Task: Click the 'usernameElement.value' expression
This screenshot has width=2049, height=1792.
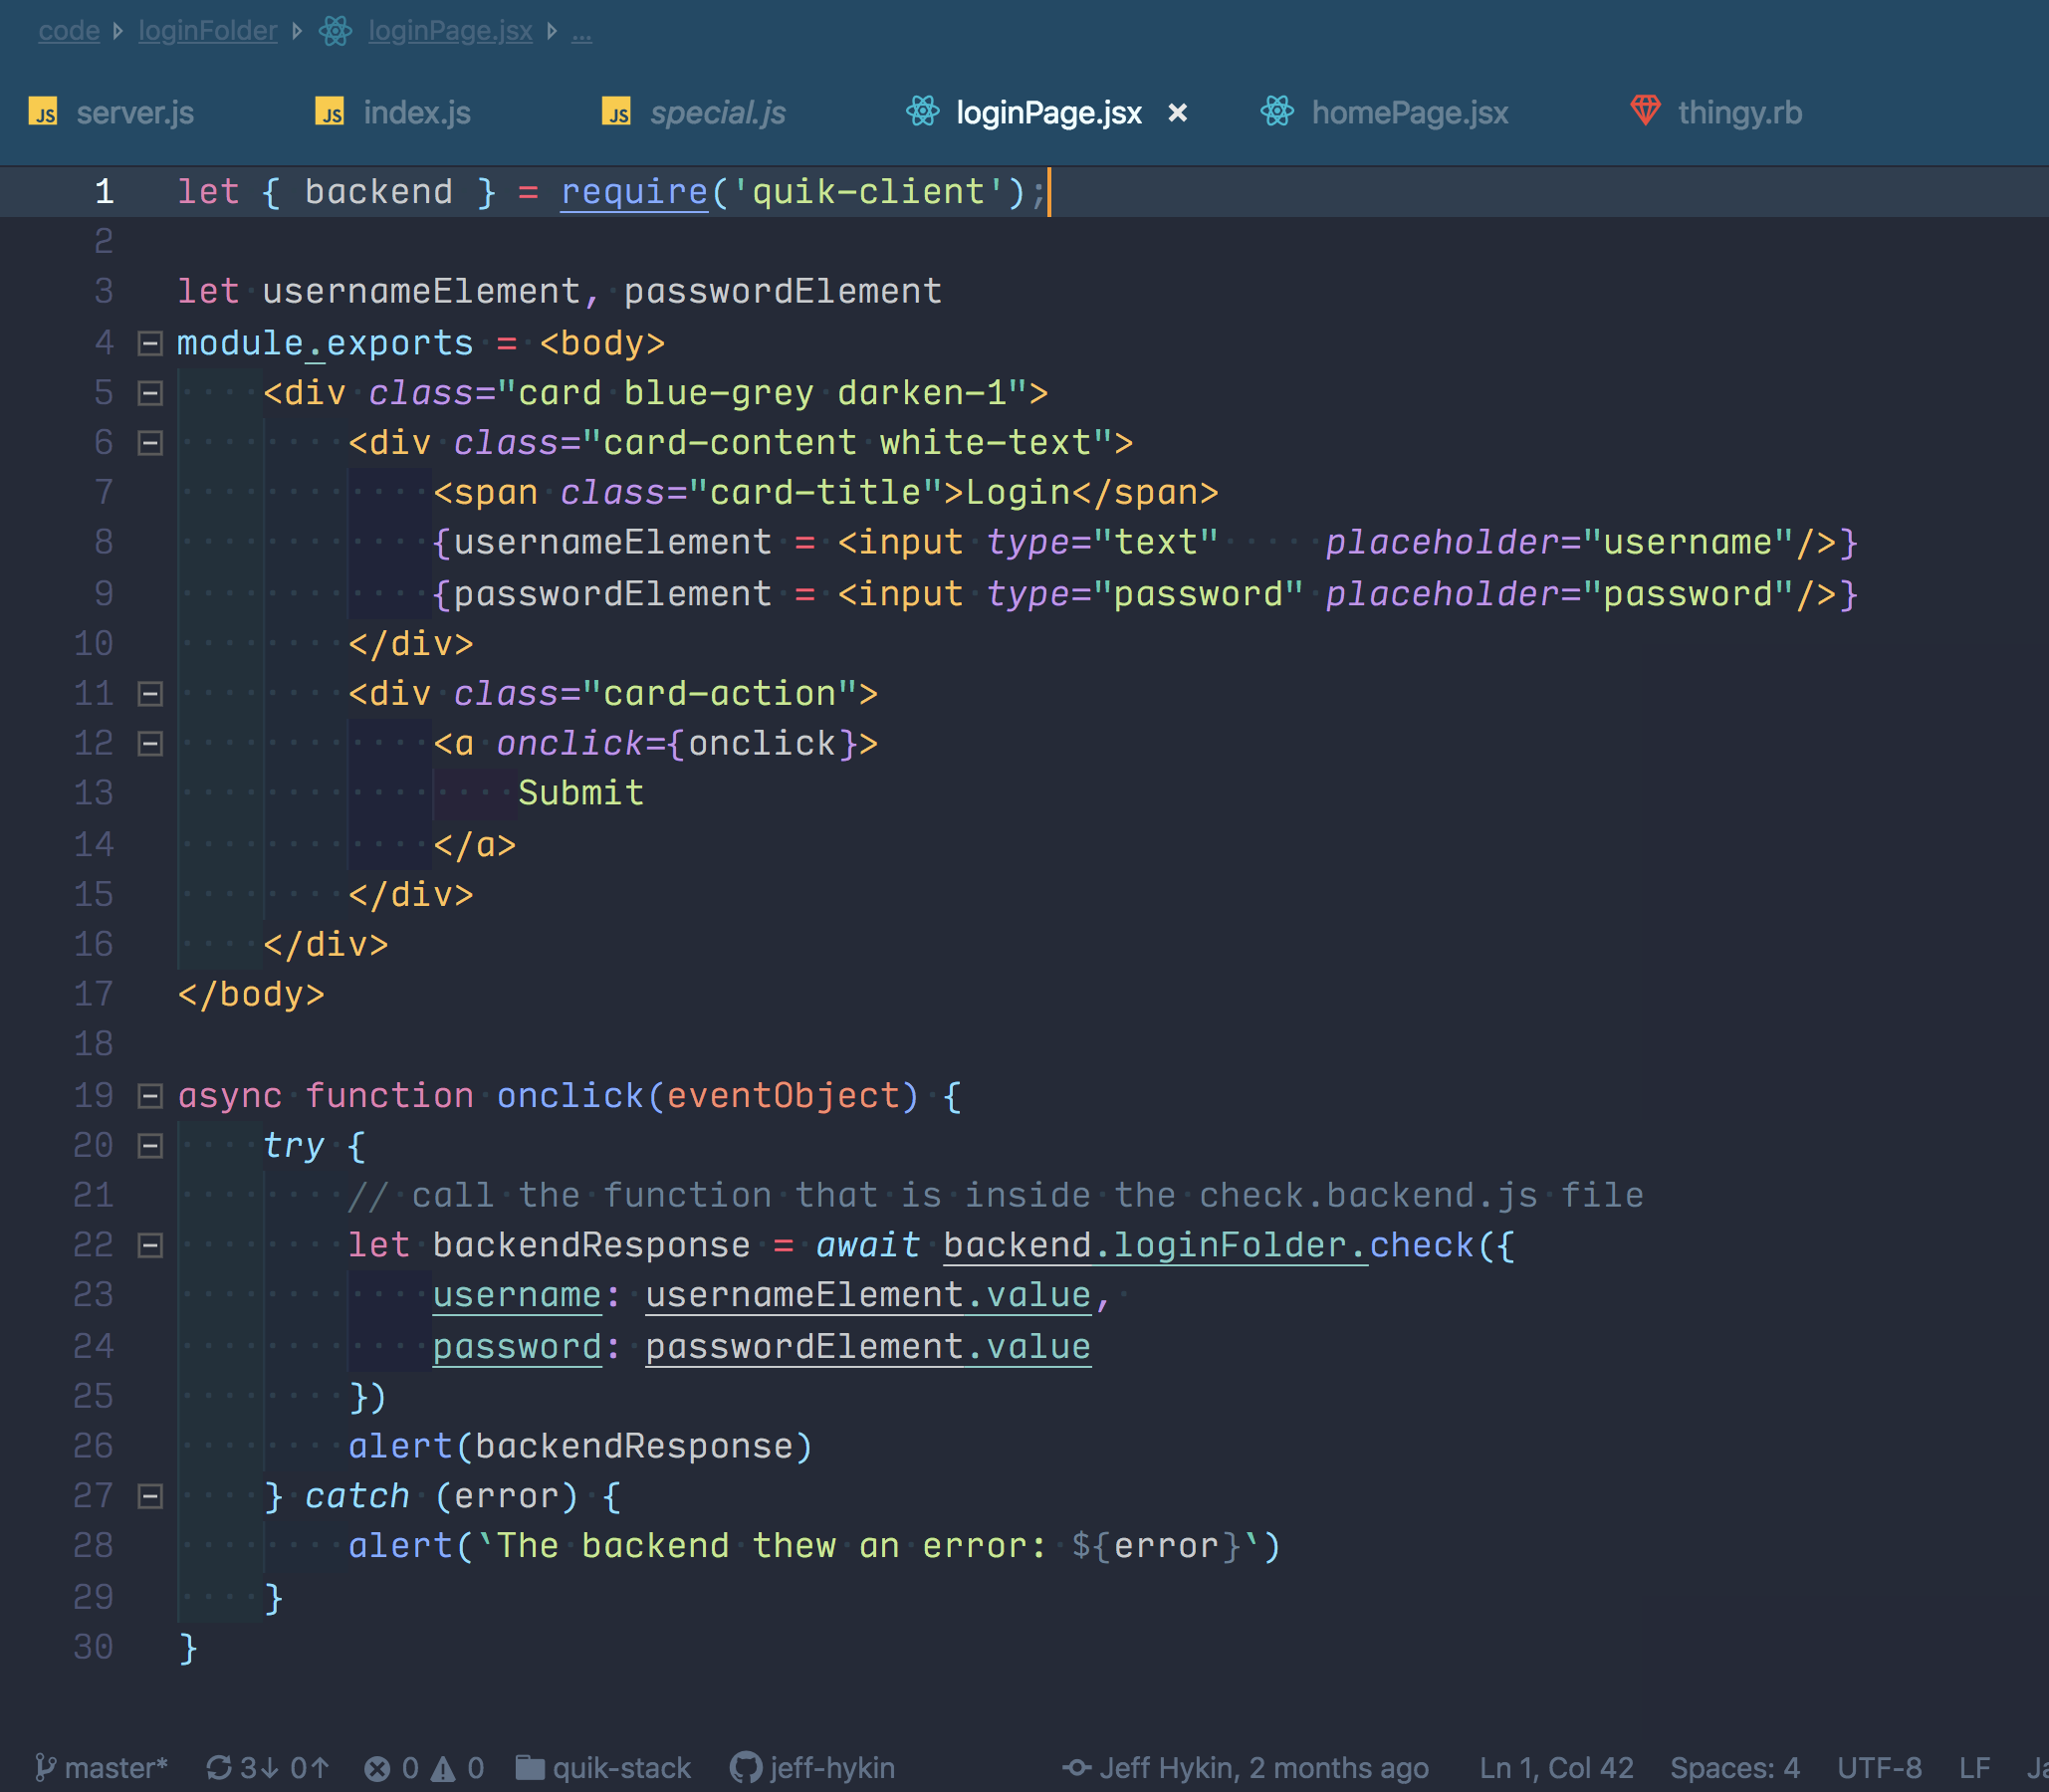Action: point(868,1296)
